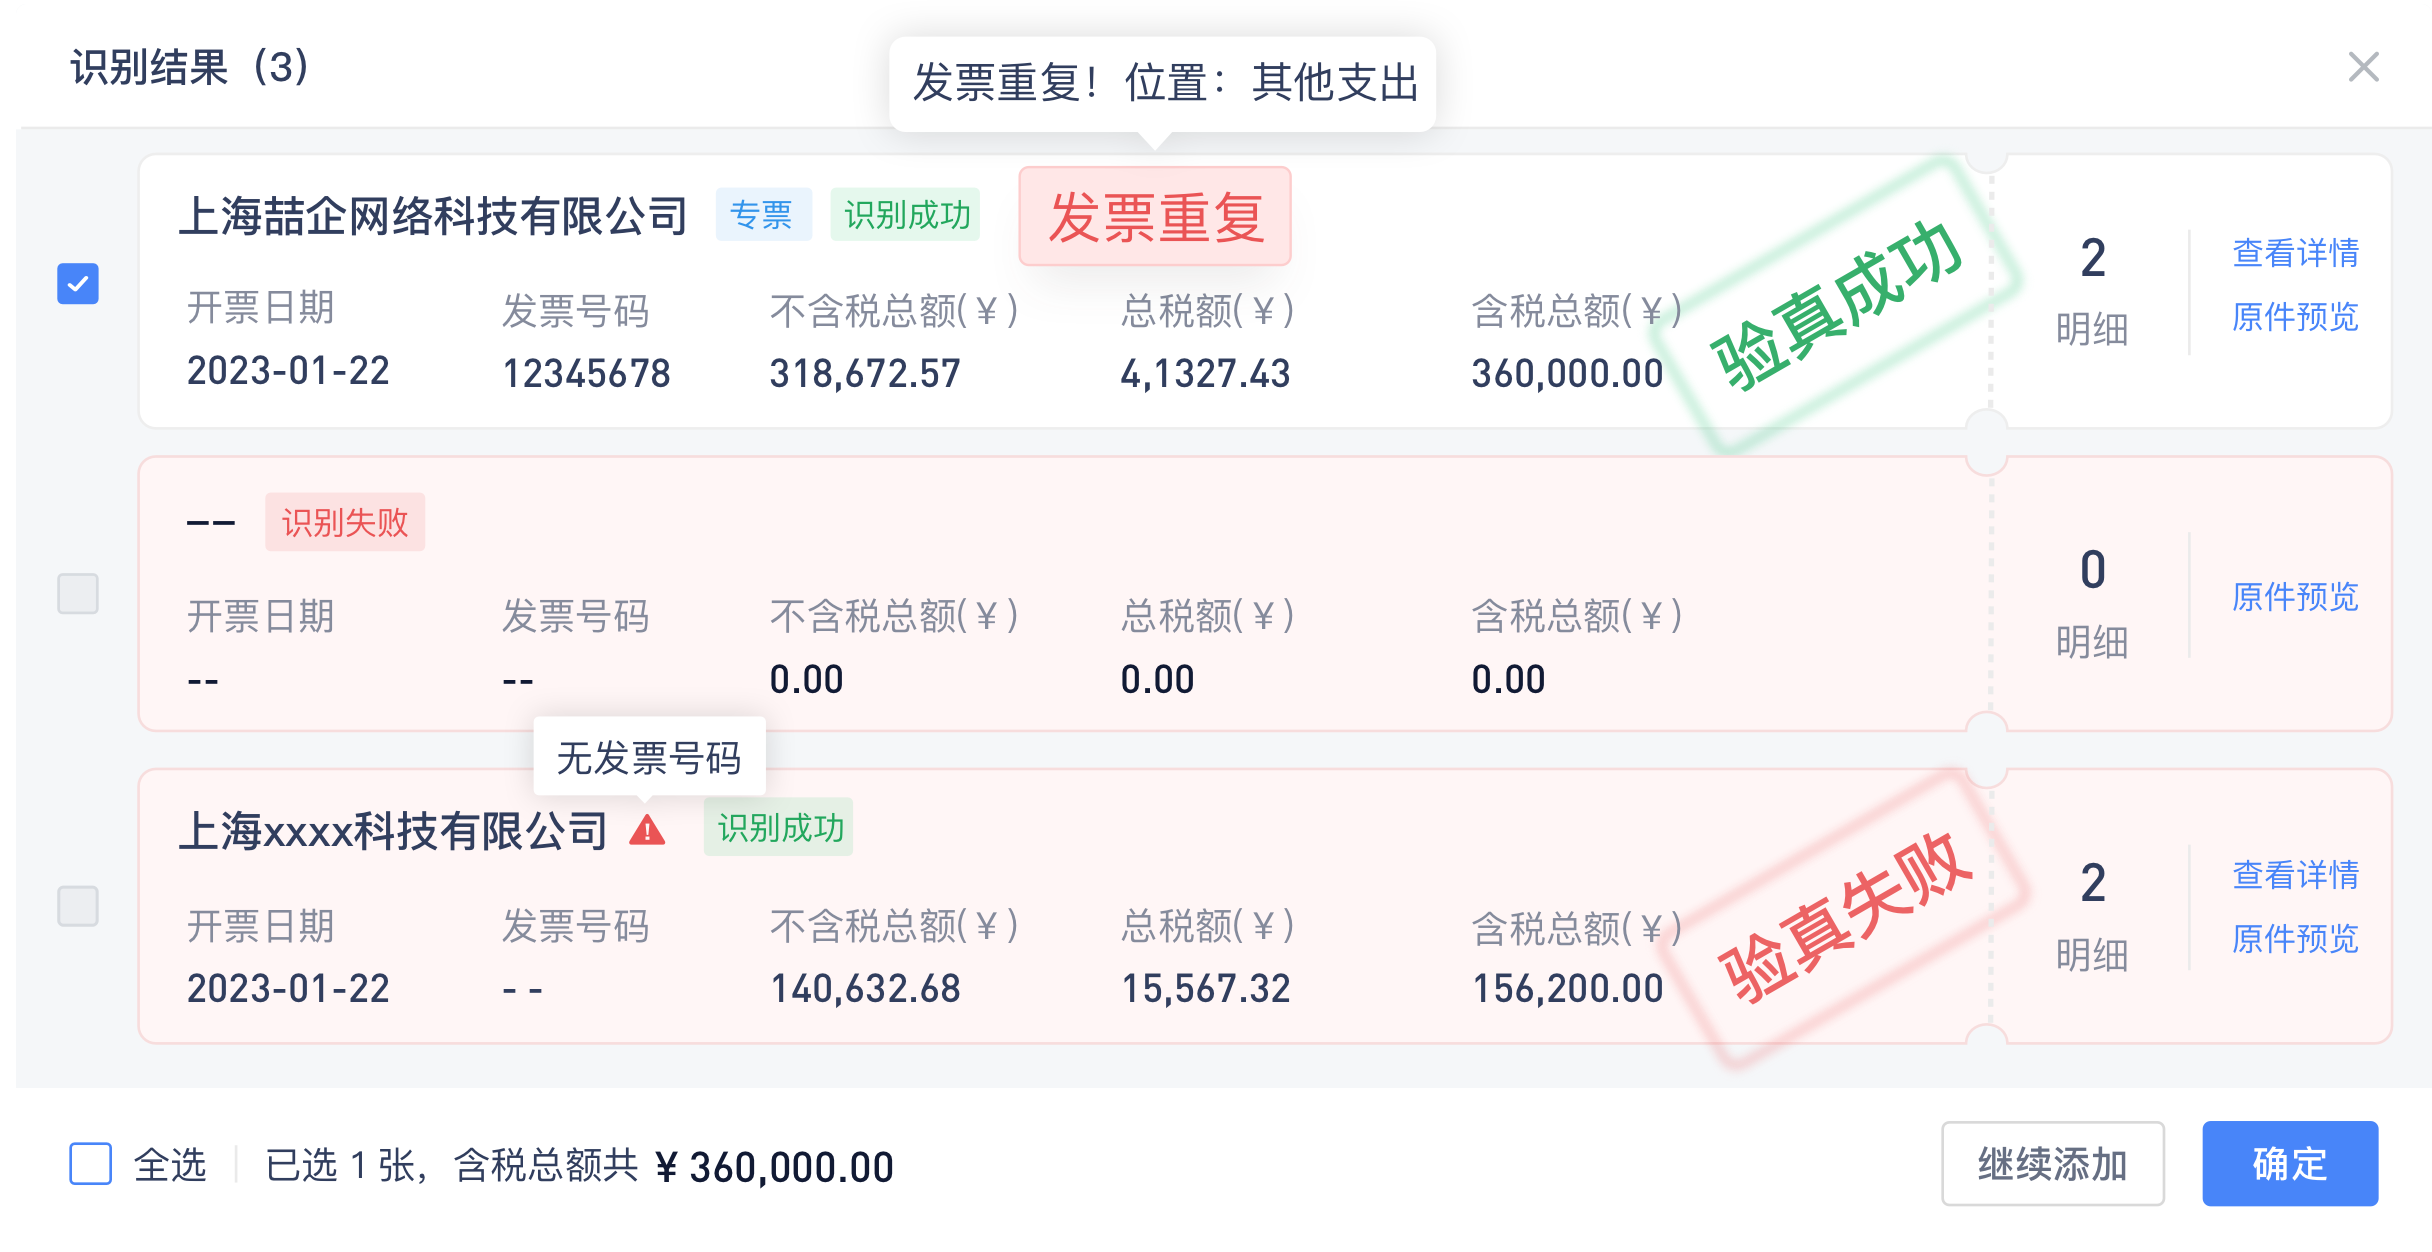Image resolution: width=2432 pixels, height=1252 pixels.
Task: Click the blue 专票 tag
Action: pos(763,214)
